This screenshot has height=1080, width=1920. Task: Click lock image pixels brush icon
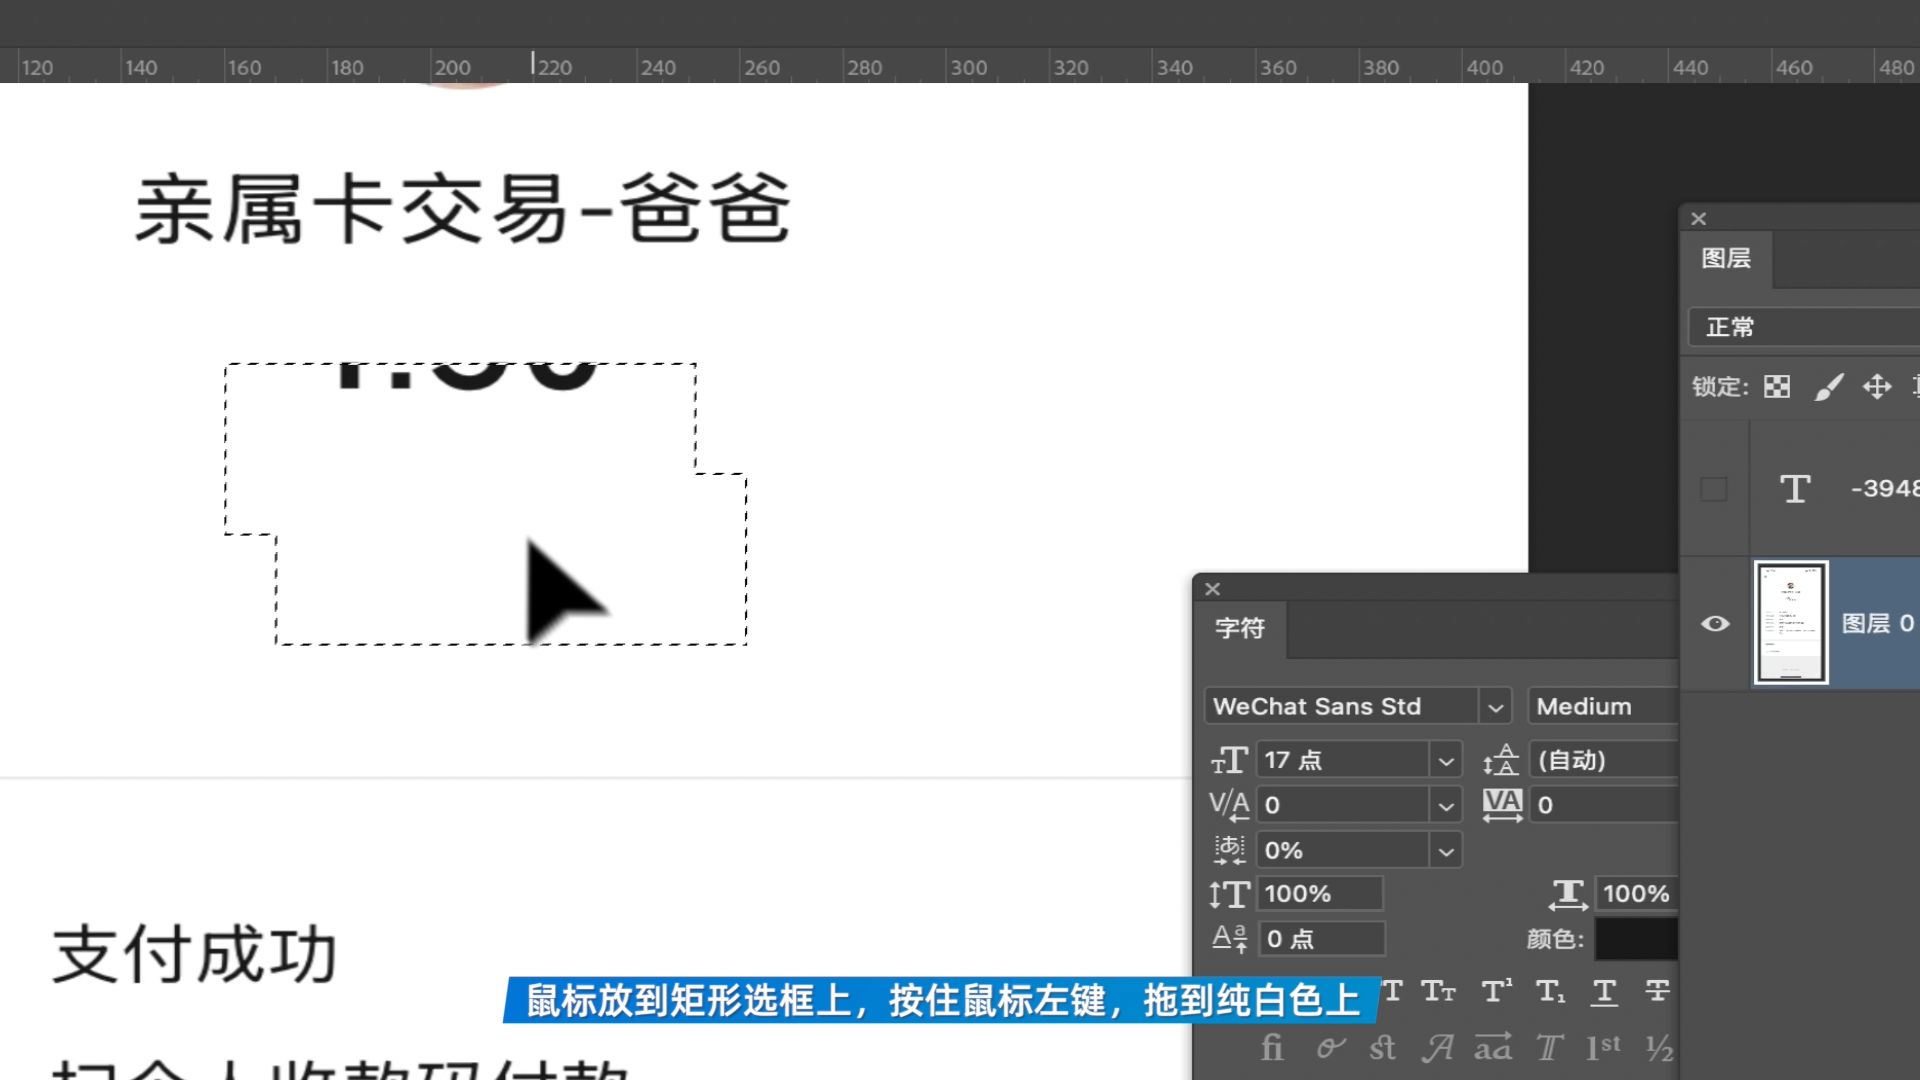click(x=1828, y=387)
